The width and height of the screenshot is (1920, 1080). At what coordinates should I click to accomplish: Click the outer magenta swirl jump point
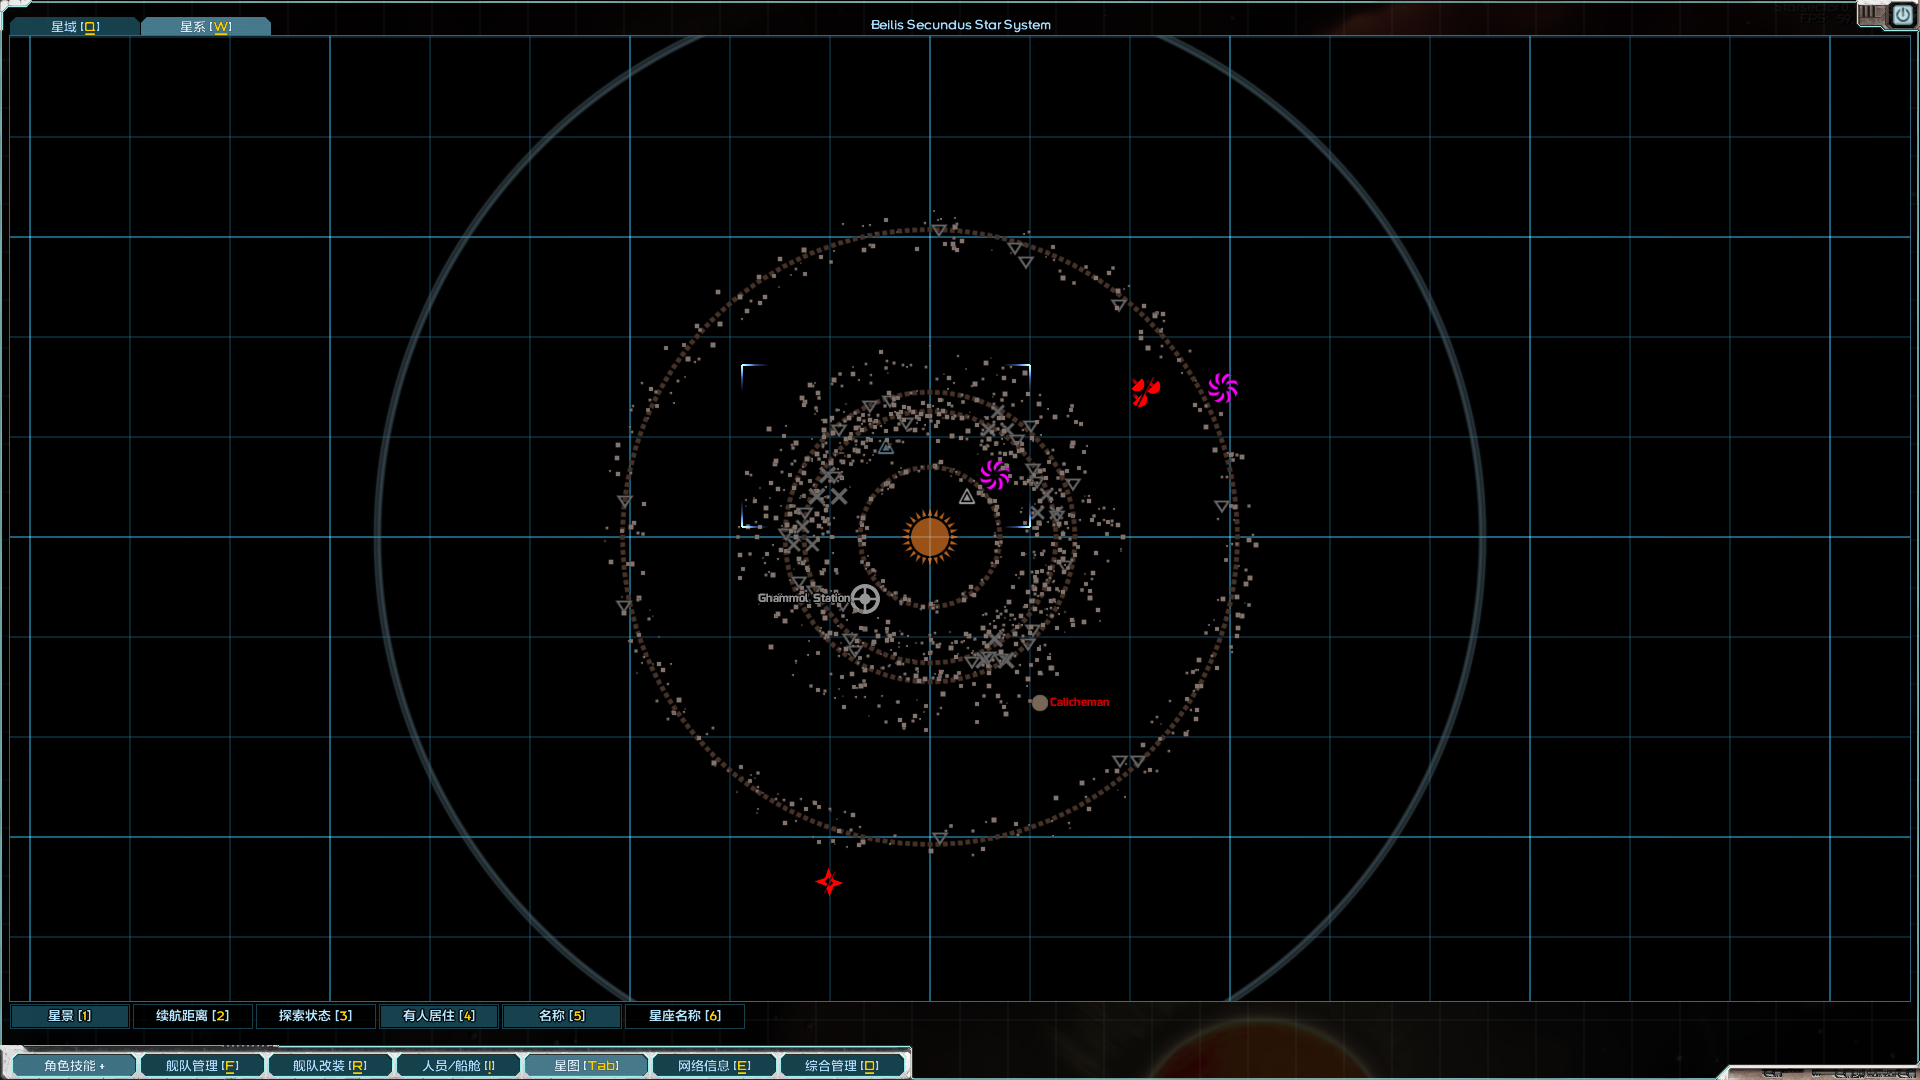click(1223, 388)
